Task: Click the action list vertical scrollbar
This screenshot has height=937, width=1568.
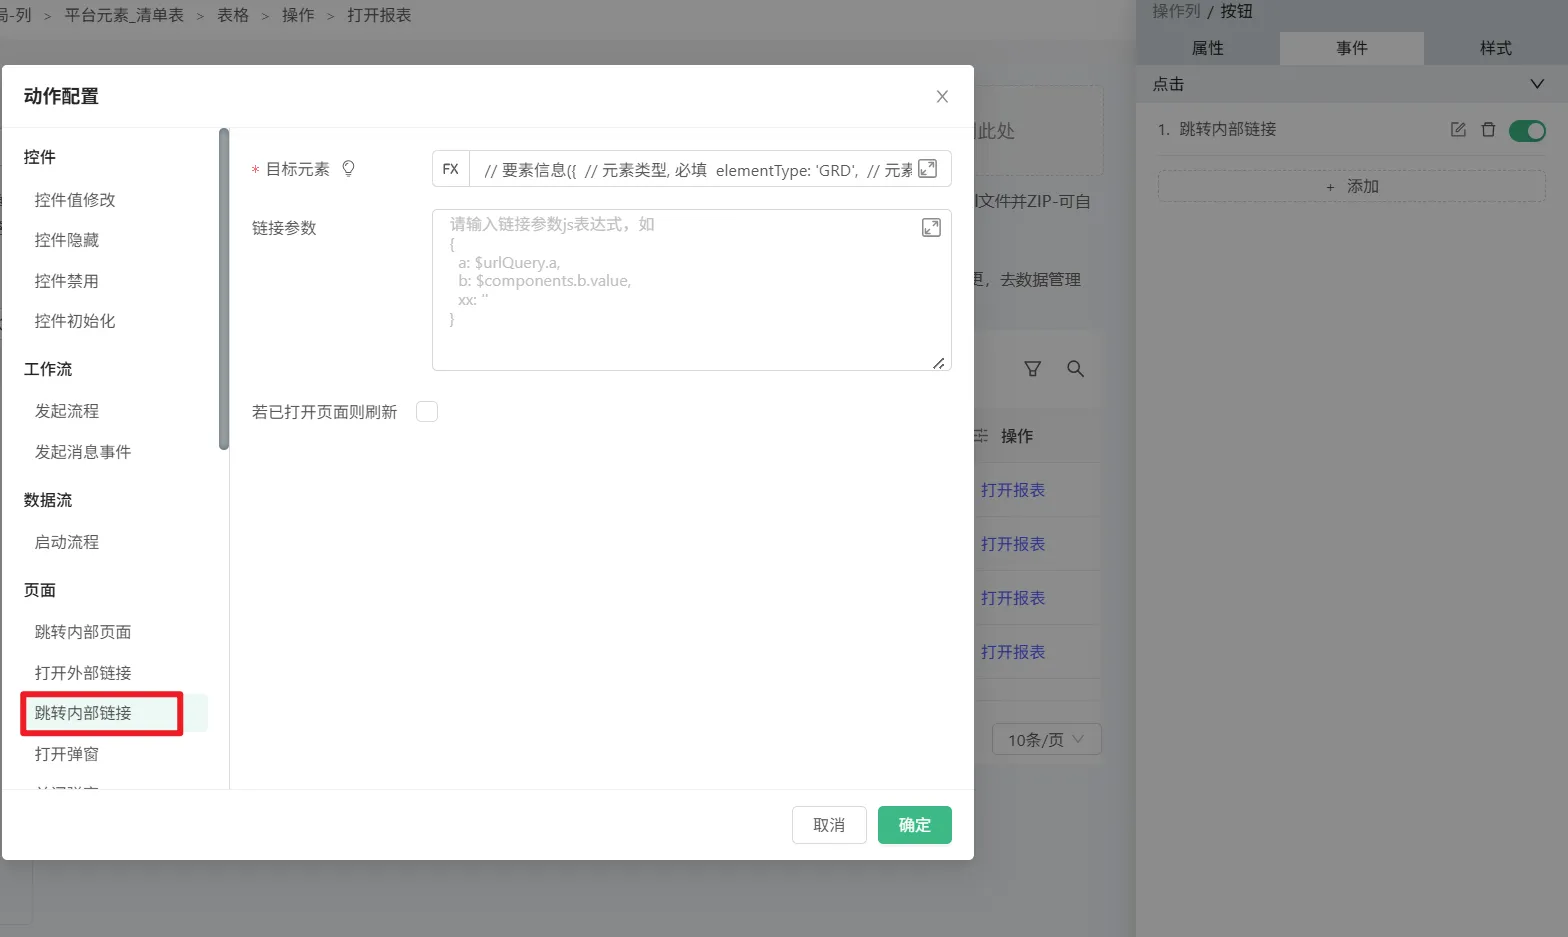Action: tap(224, 289)
